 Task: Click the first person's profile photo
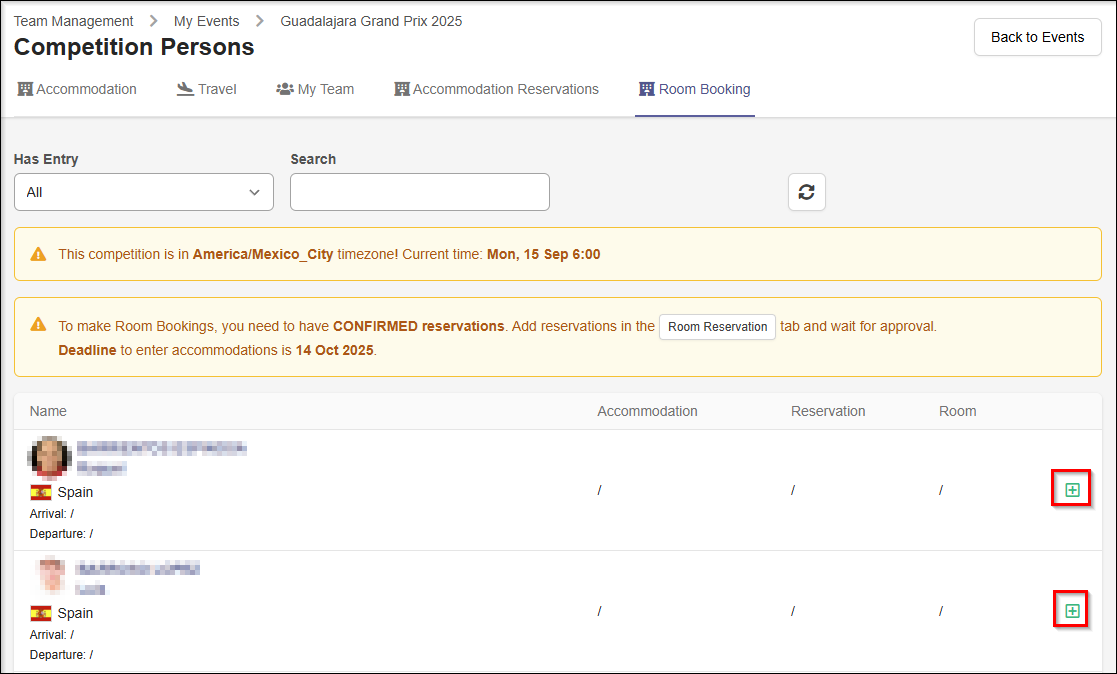tap(49, 456)
